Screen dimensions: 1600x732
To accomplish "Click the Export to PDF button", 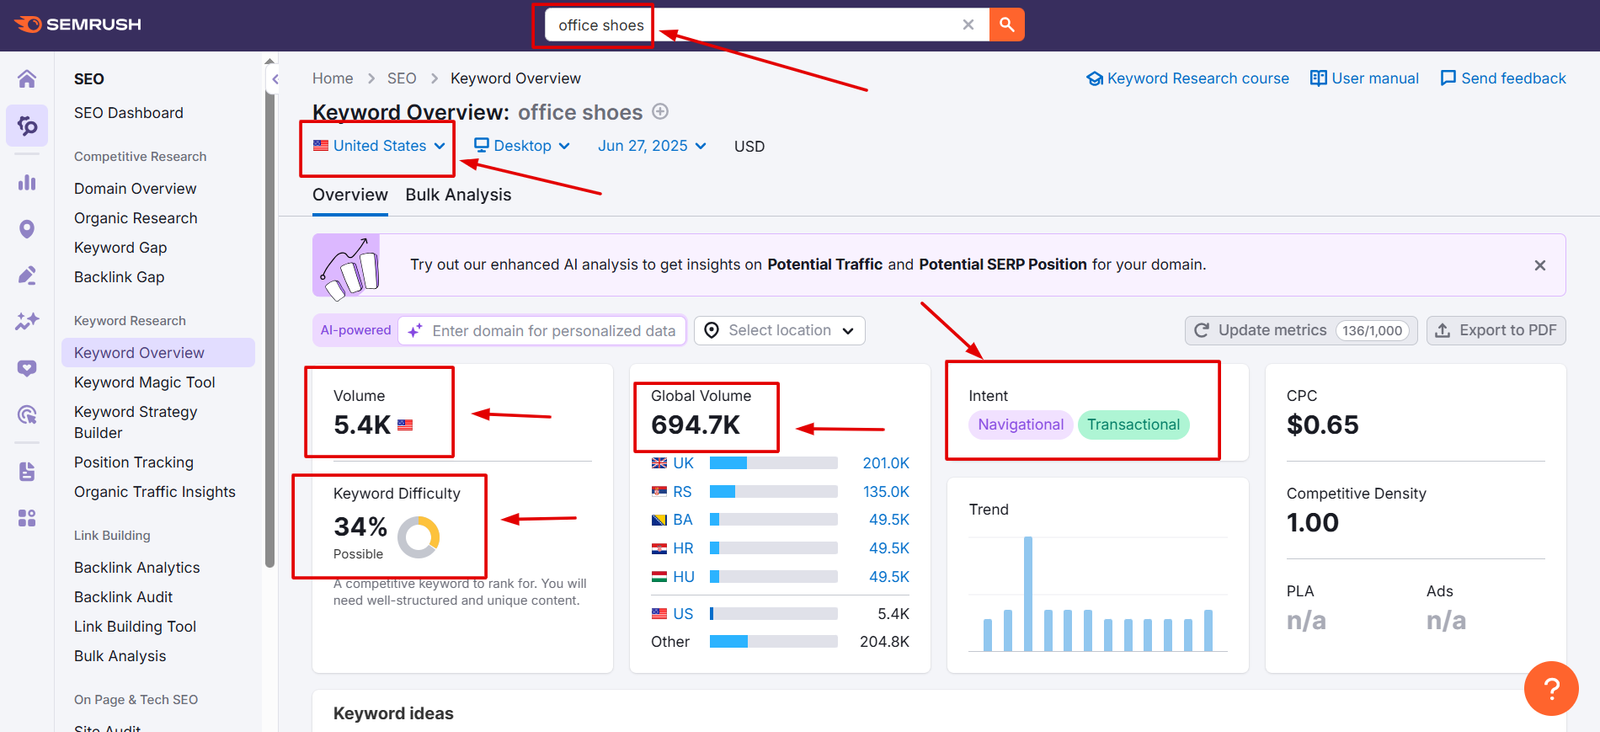I will [1496, 330].
